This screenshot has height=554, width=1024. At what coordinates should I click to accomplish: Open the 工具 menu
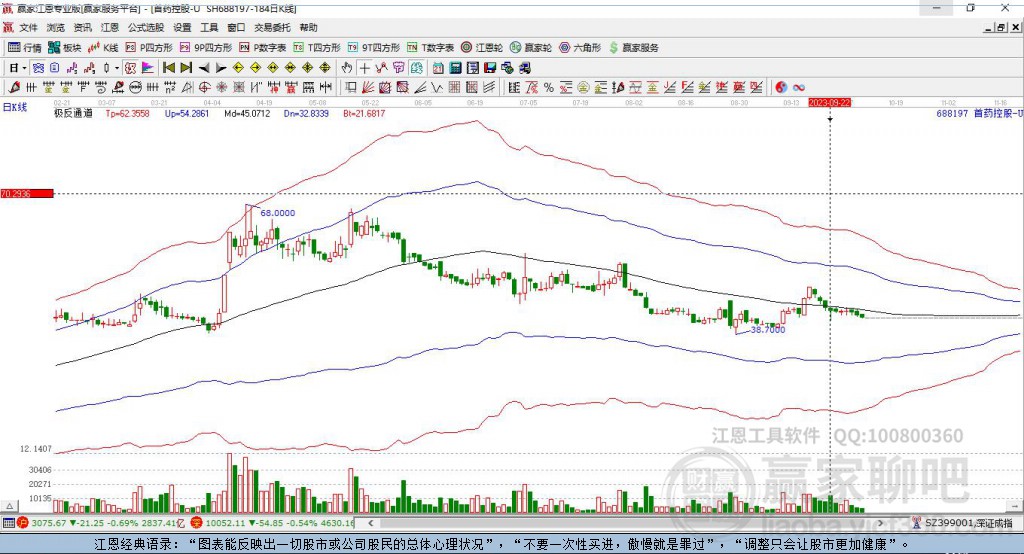[209, 27]
